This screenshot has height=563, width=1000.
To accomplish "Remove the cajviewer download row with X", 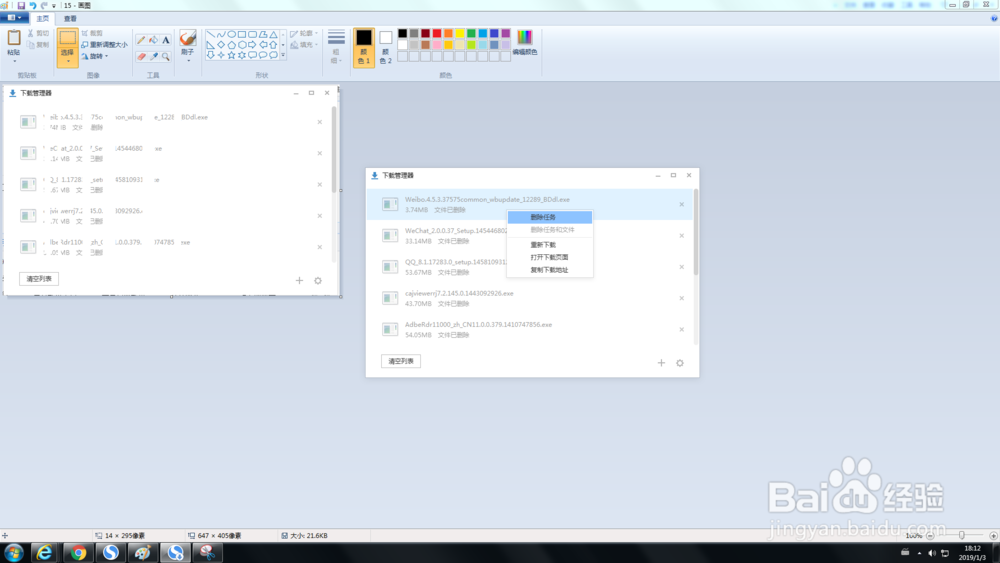I will pos(682,298).
